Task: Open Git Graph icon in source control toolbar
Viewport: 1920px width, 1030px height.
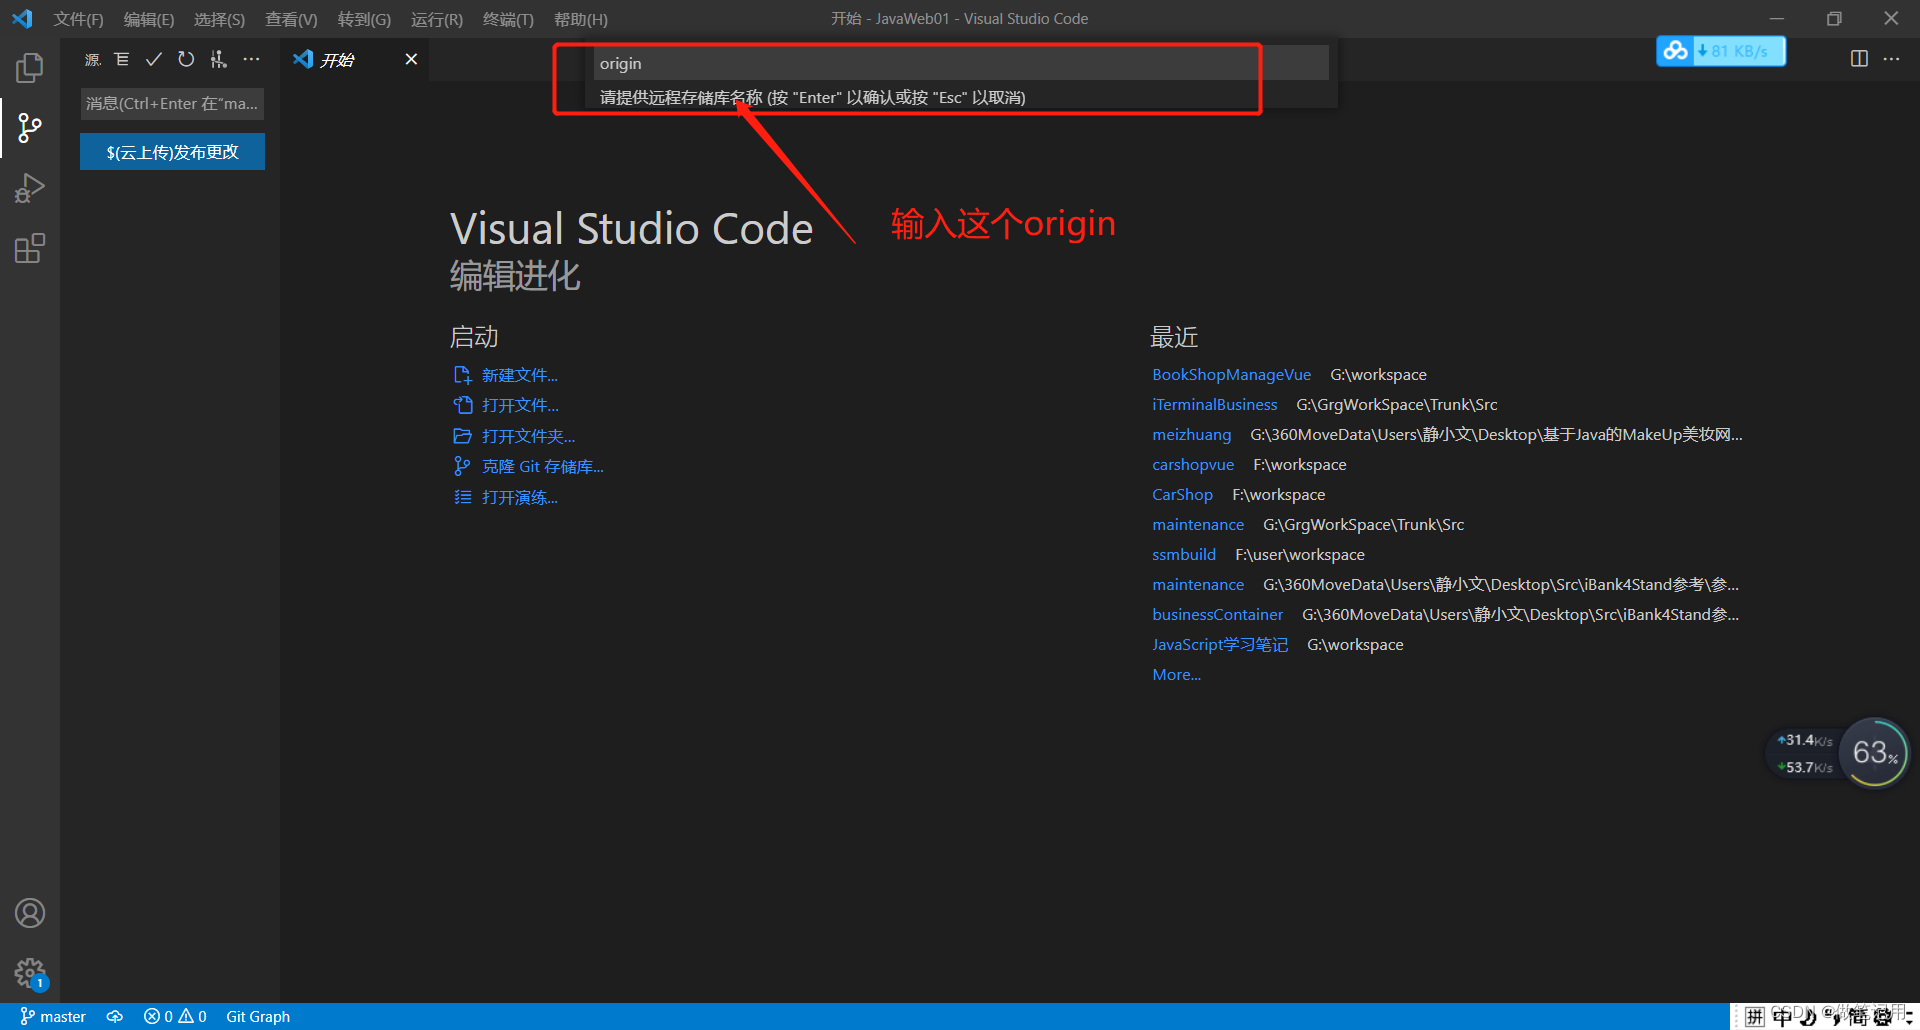Action: pos(218,59)
